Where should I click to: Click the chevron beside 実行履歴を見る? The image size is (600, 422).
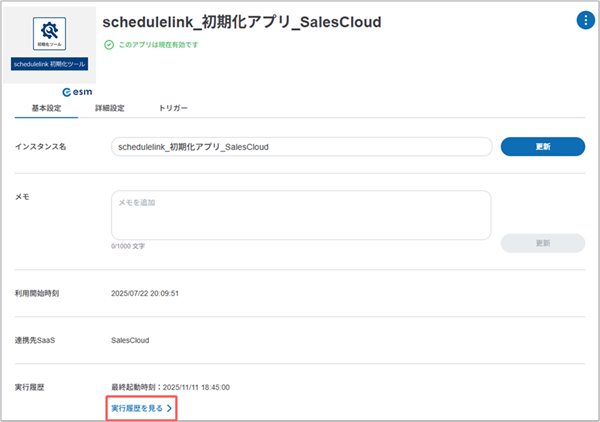tap(170, 408)
